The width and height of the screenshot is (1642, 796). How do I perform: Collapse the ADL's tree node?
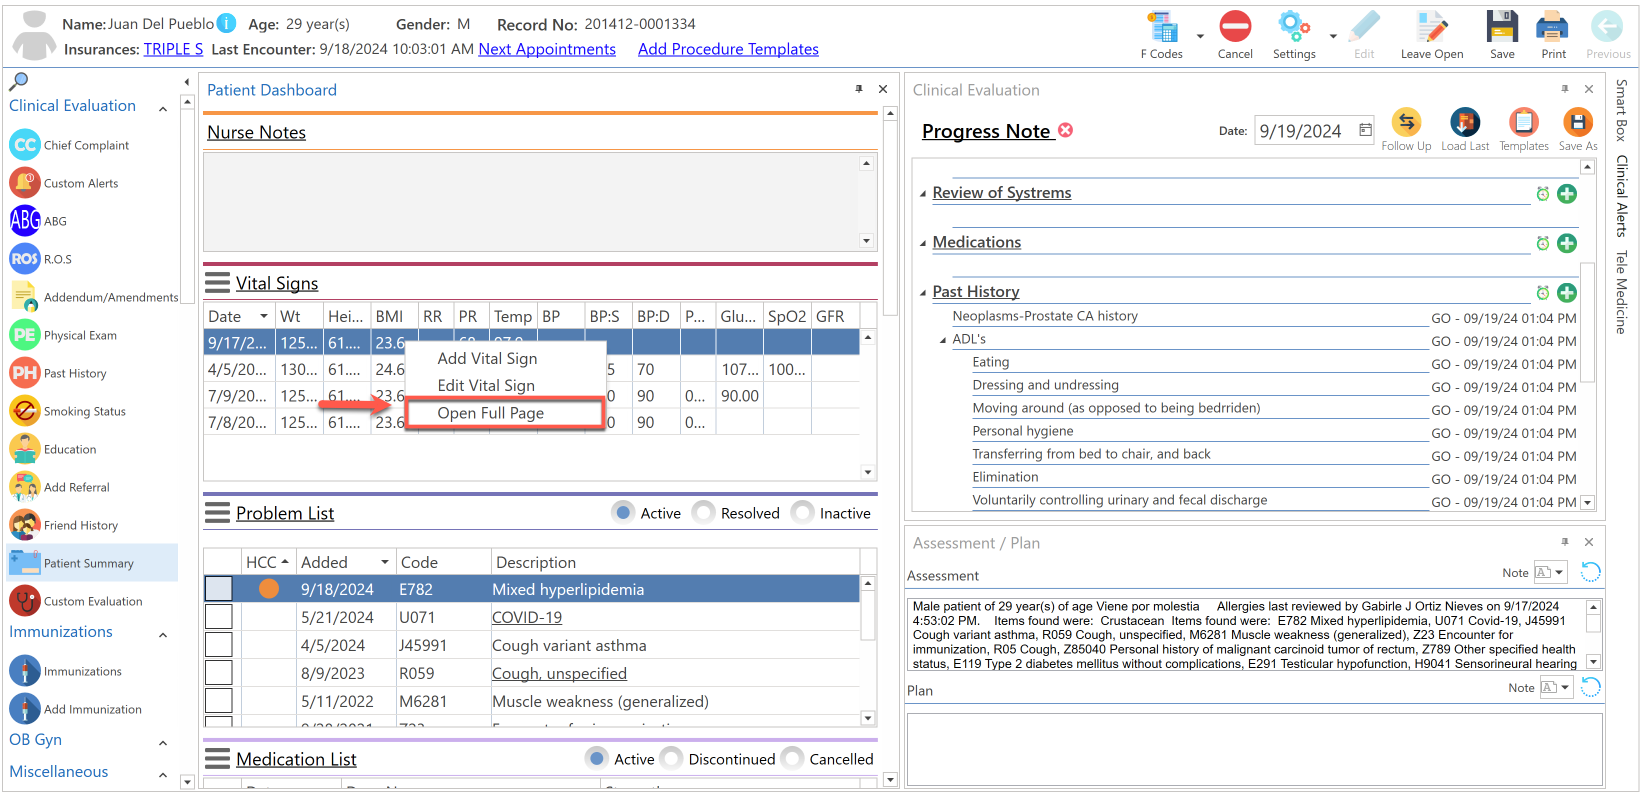click(943, 340)
